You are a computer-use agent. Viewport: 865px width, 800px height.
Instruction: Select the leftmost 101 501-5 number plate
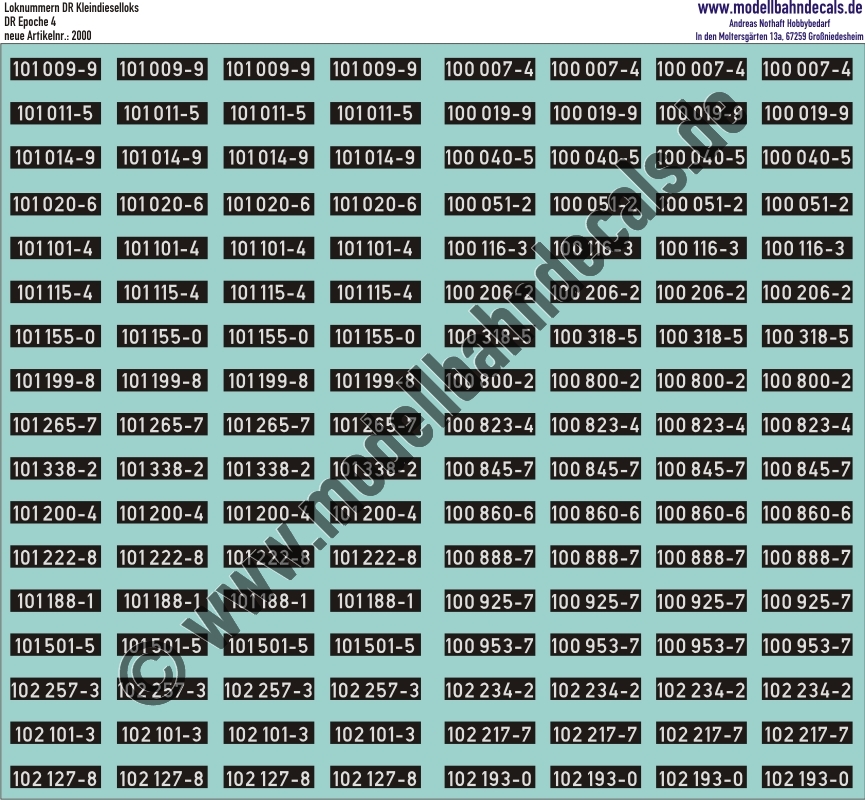click(55, 646)
